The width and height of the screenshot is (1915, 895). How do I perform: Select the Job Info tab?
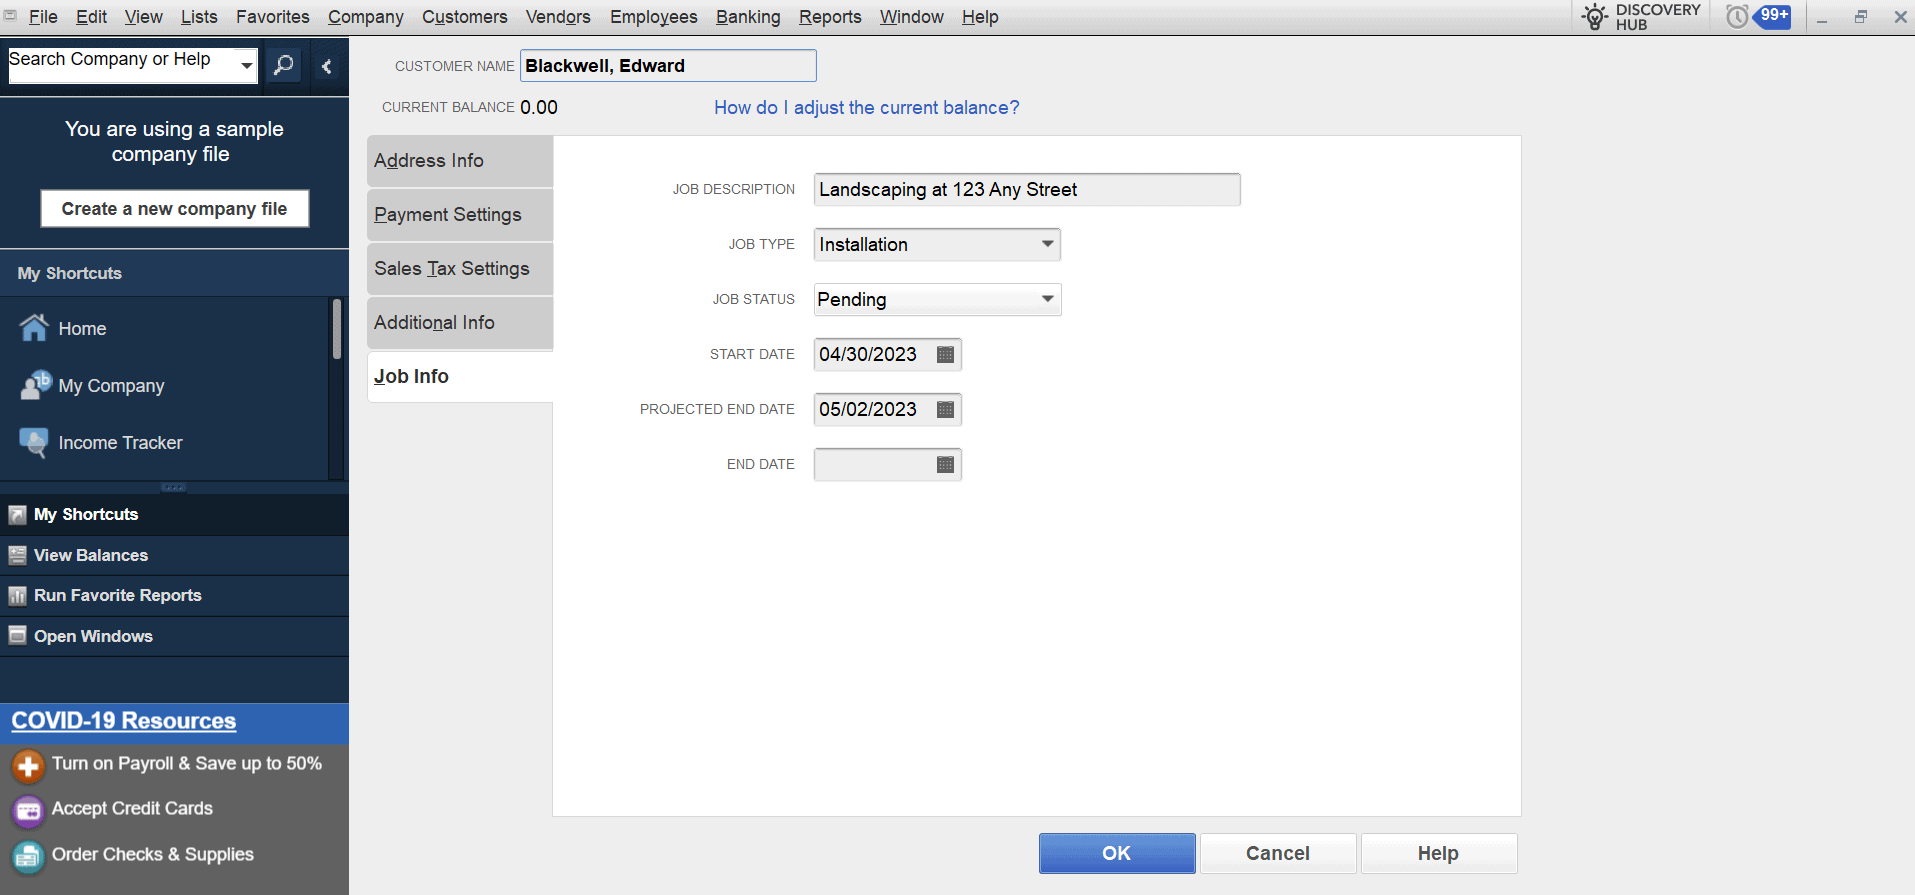460,377
